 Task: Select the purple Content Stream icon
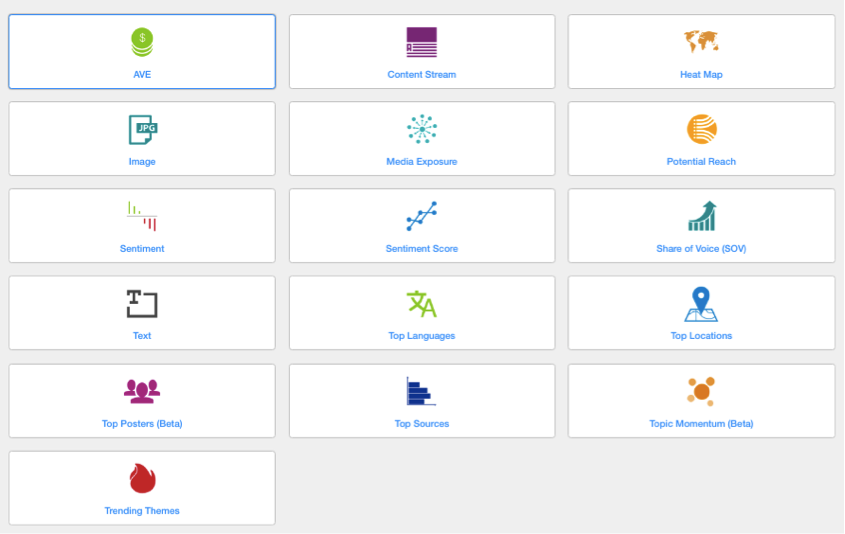421,42
